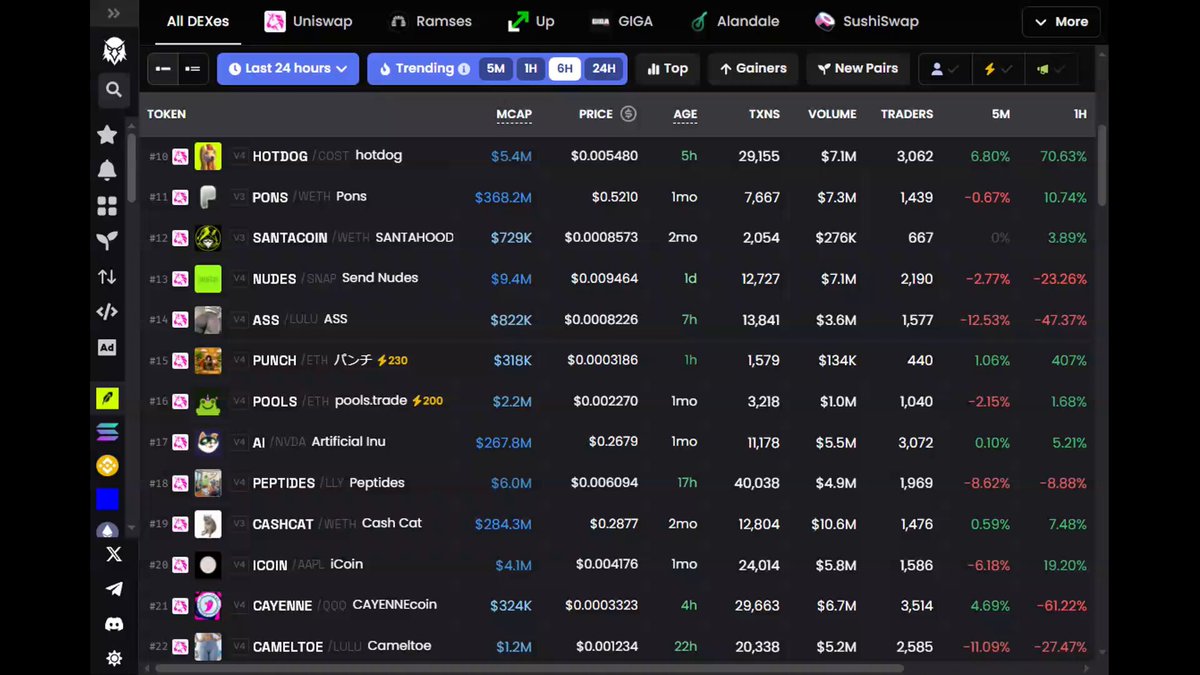The width and height of the screenshot is (1200, 675).
Task: Sort by TXNS column header
Action: (764, 114)
